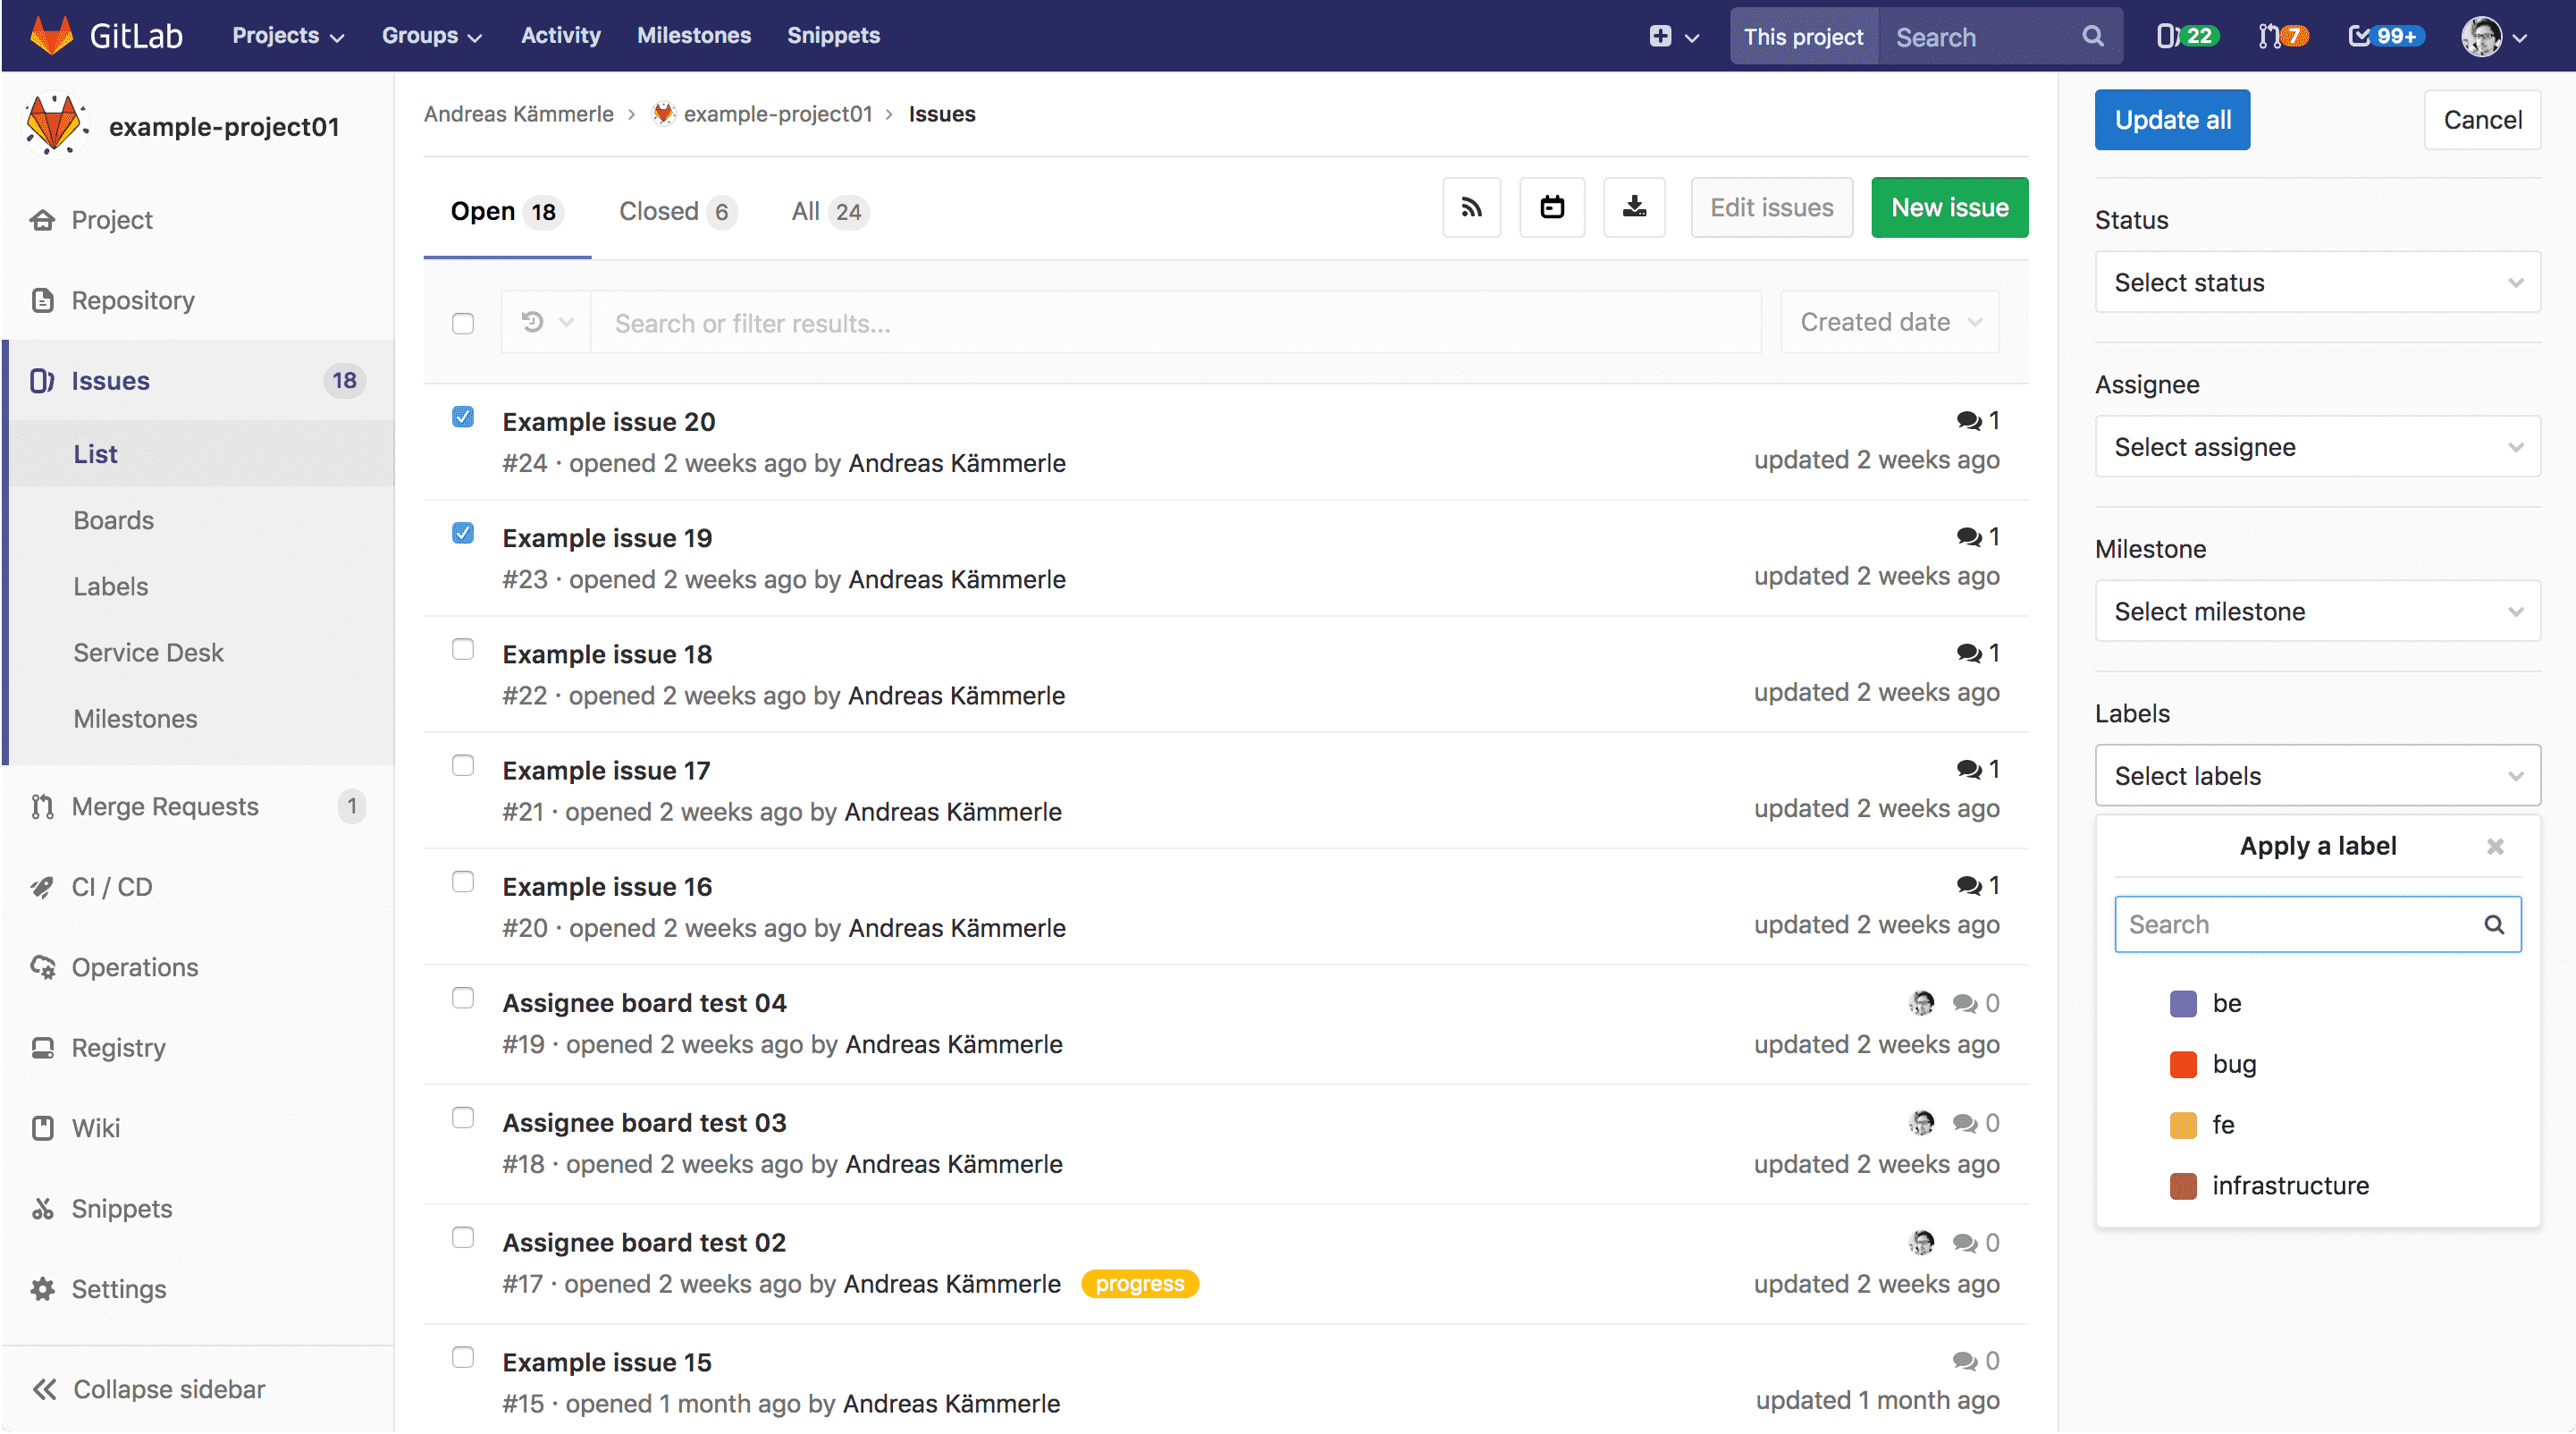The width and height of the screenshot is (2576, 1434).
Task: Open the Boards item in sidebar
Action: [x=113, y=520]
